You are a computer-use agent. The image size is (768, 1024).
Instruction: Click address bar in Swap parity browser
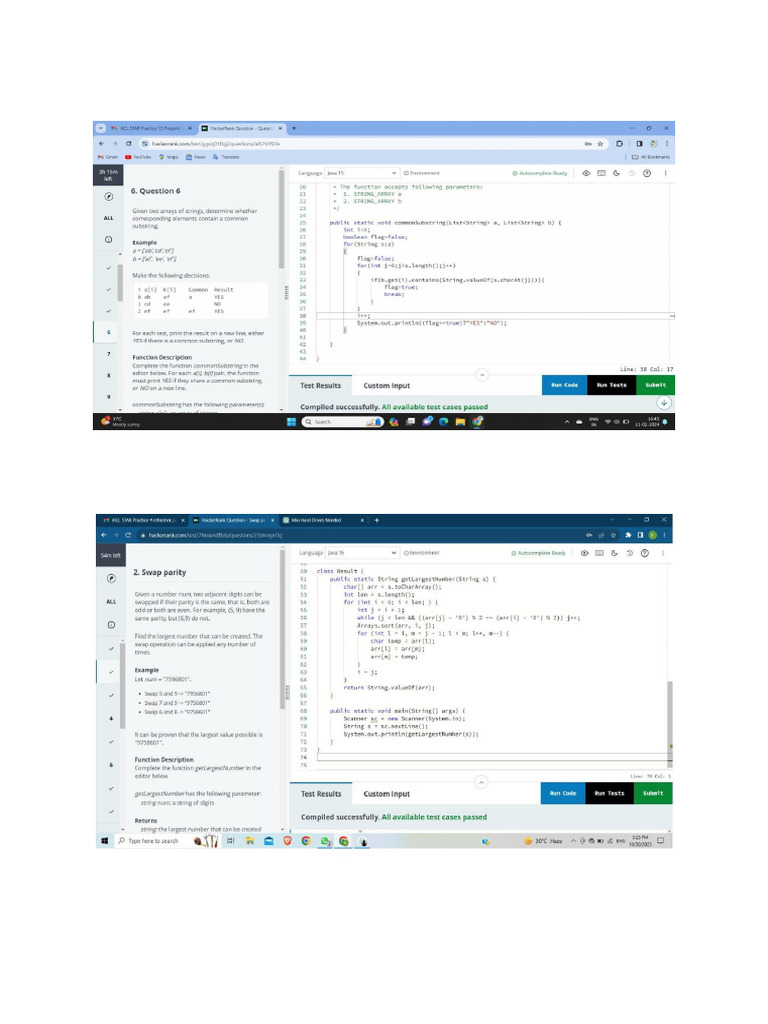359,535
